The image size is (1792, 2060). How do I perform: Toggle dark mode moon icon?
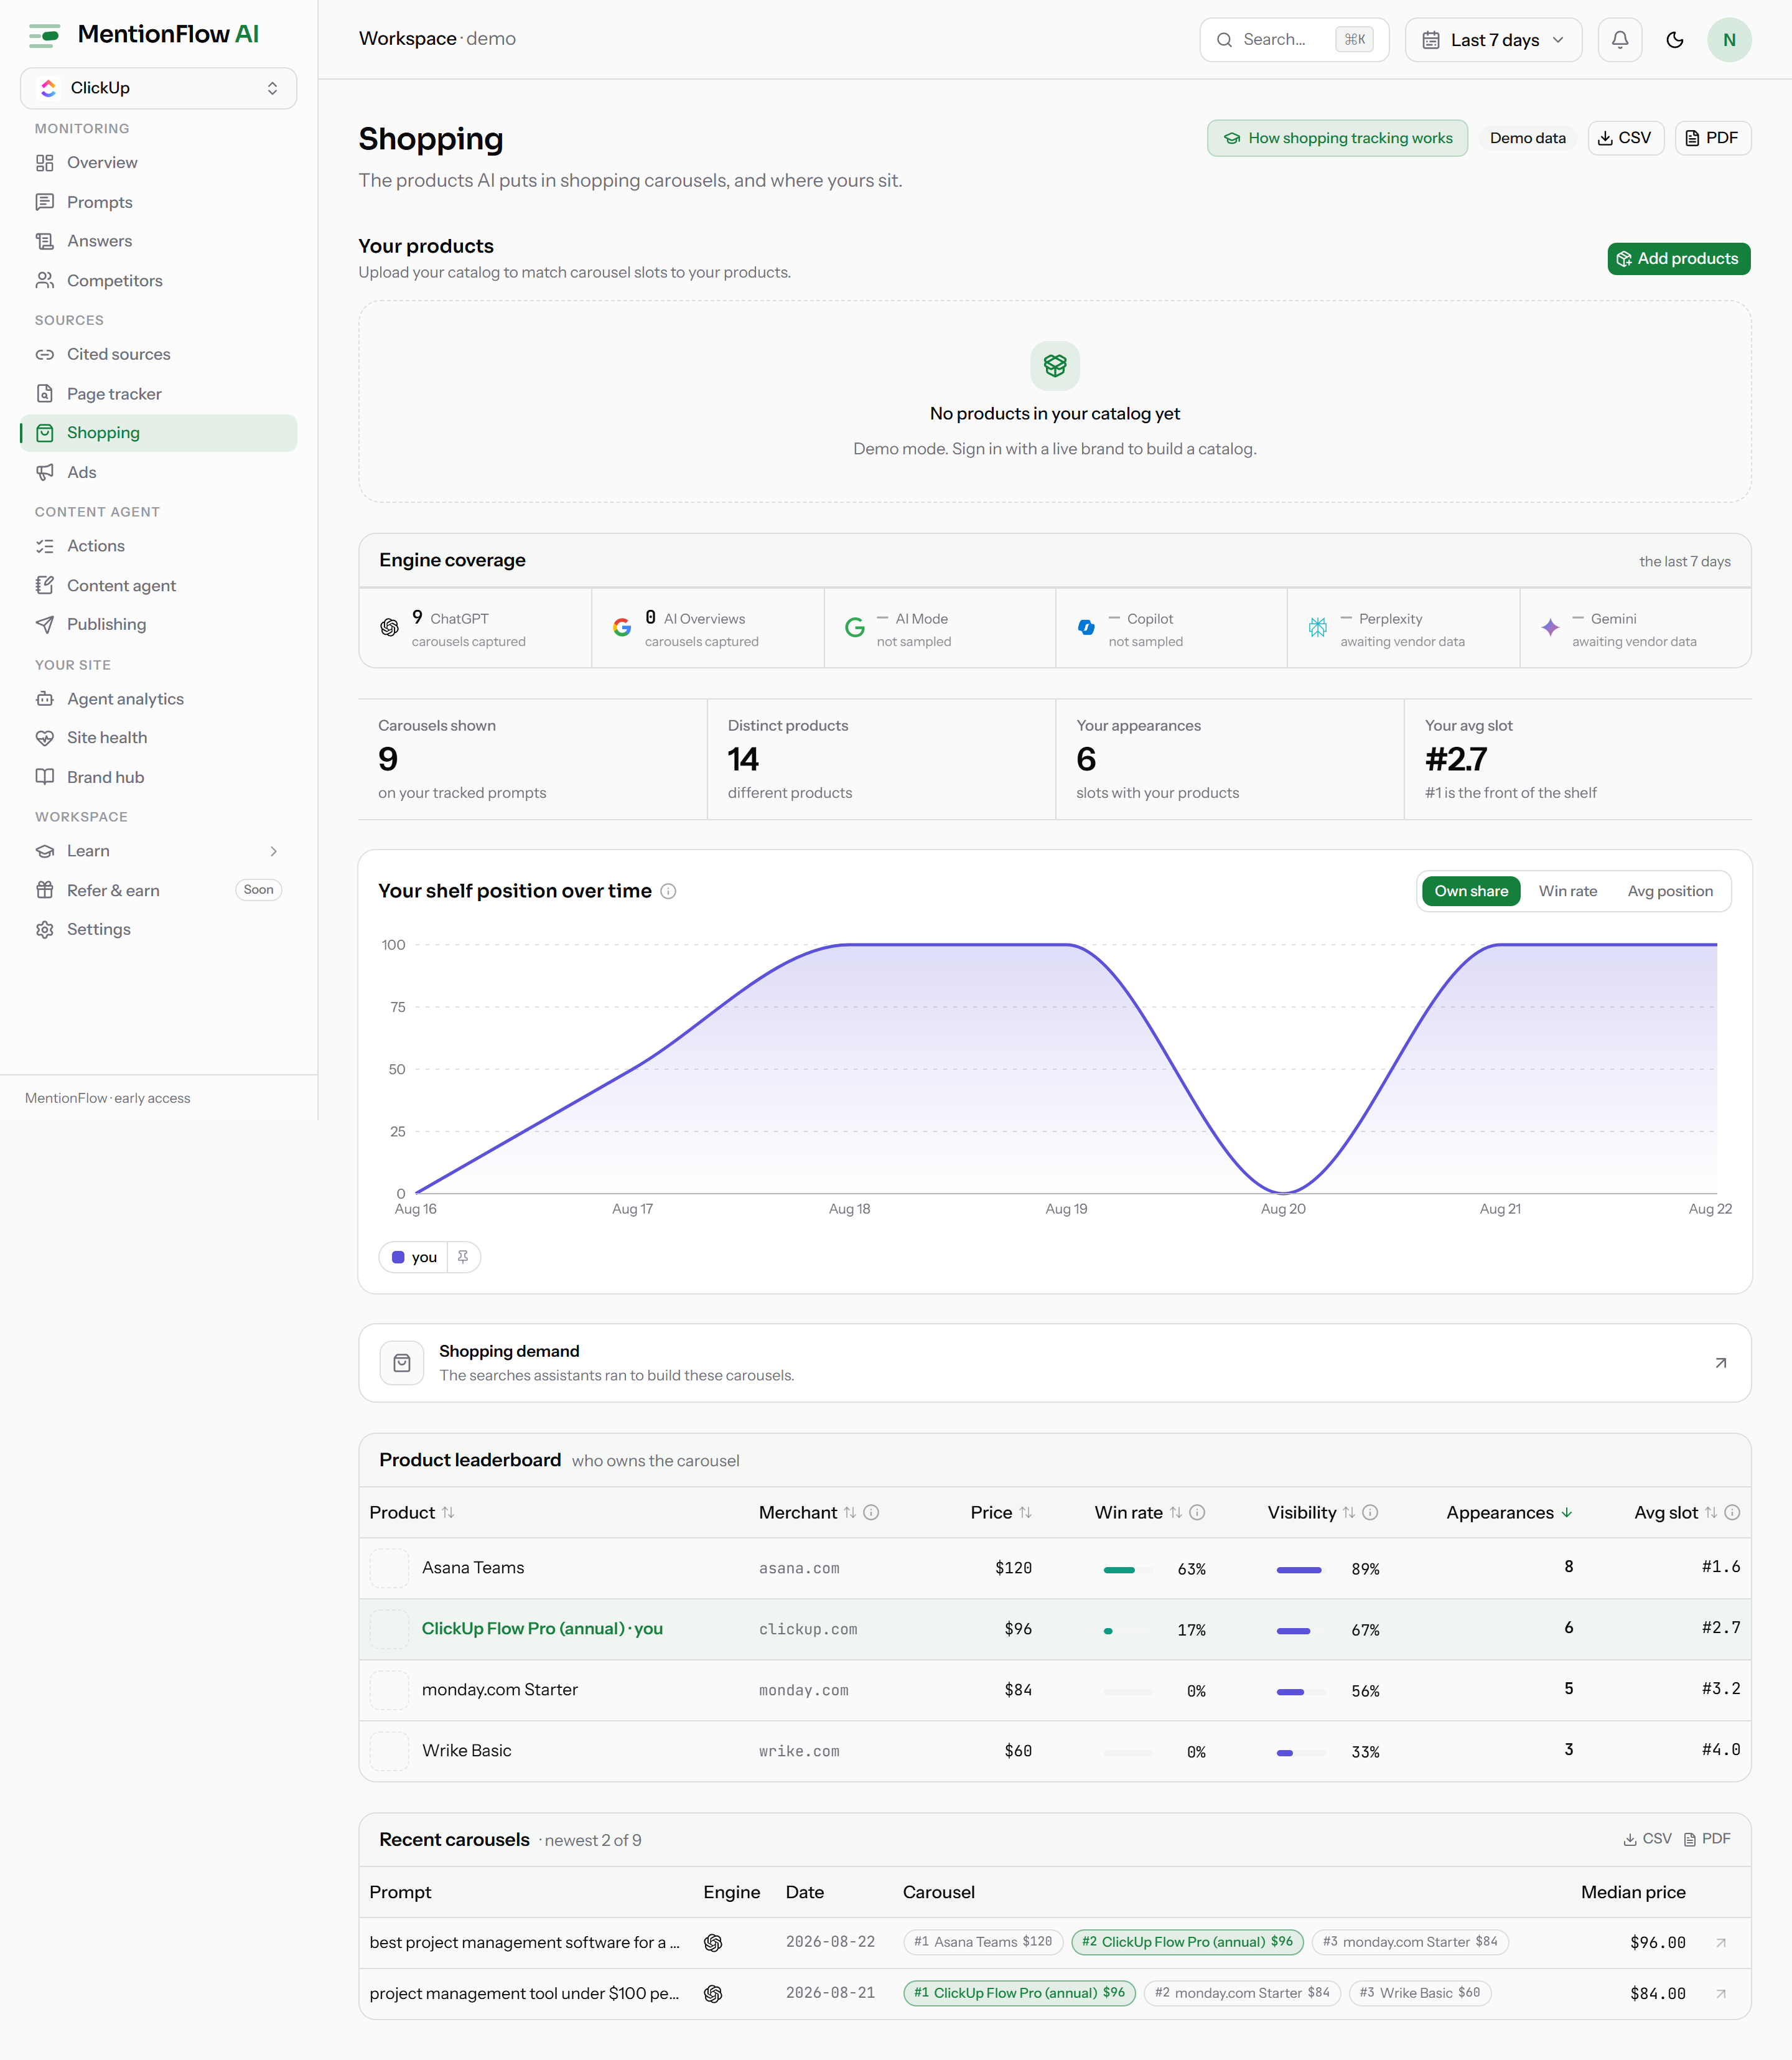1675,40
